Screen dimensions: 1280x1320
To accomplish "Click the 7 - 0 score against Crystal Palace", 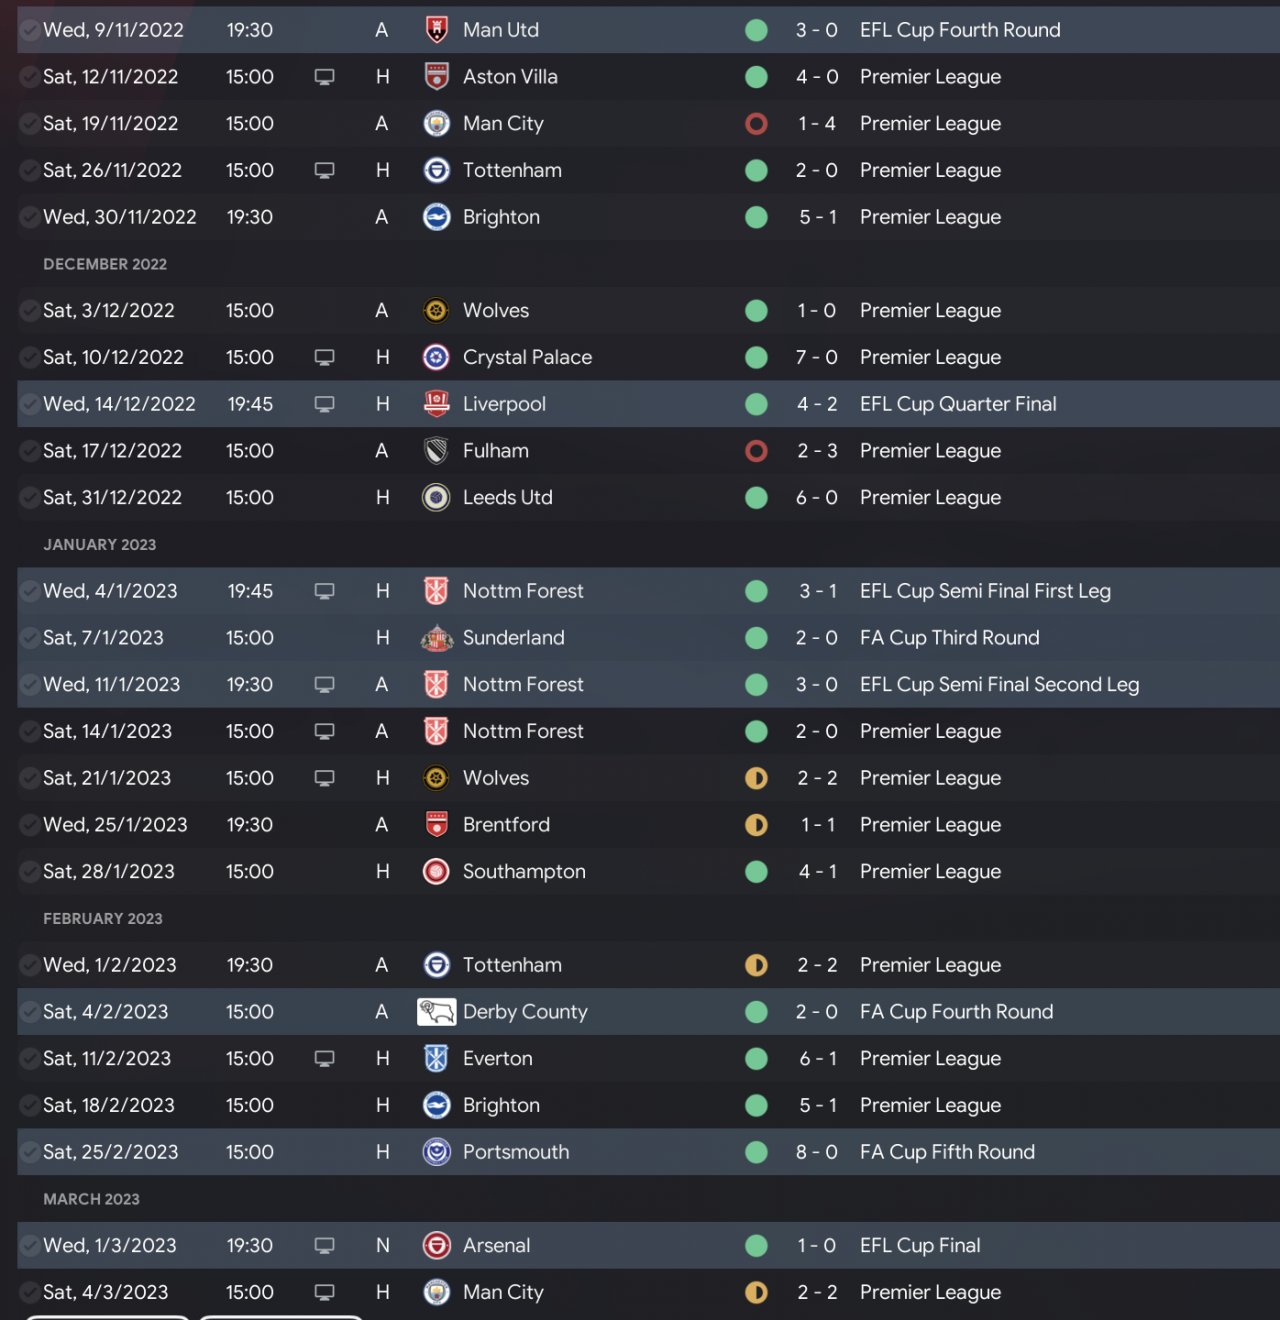I will (817, 357).
